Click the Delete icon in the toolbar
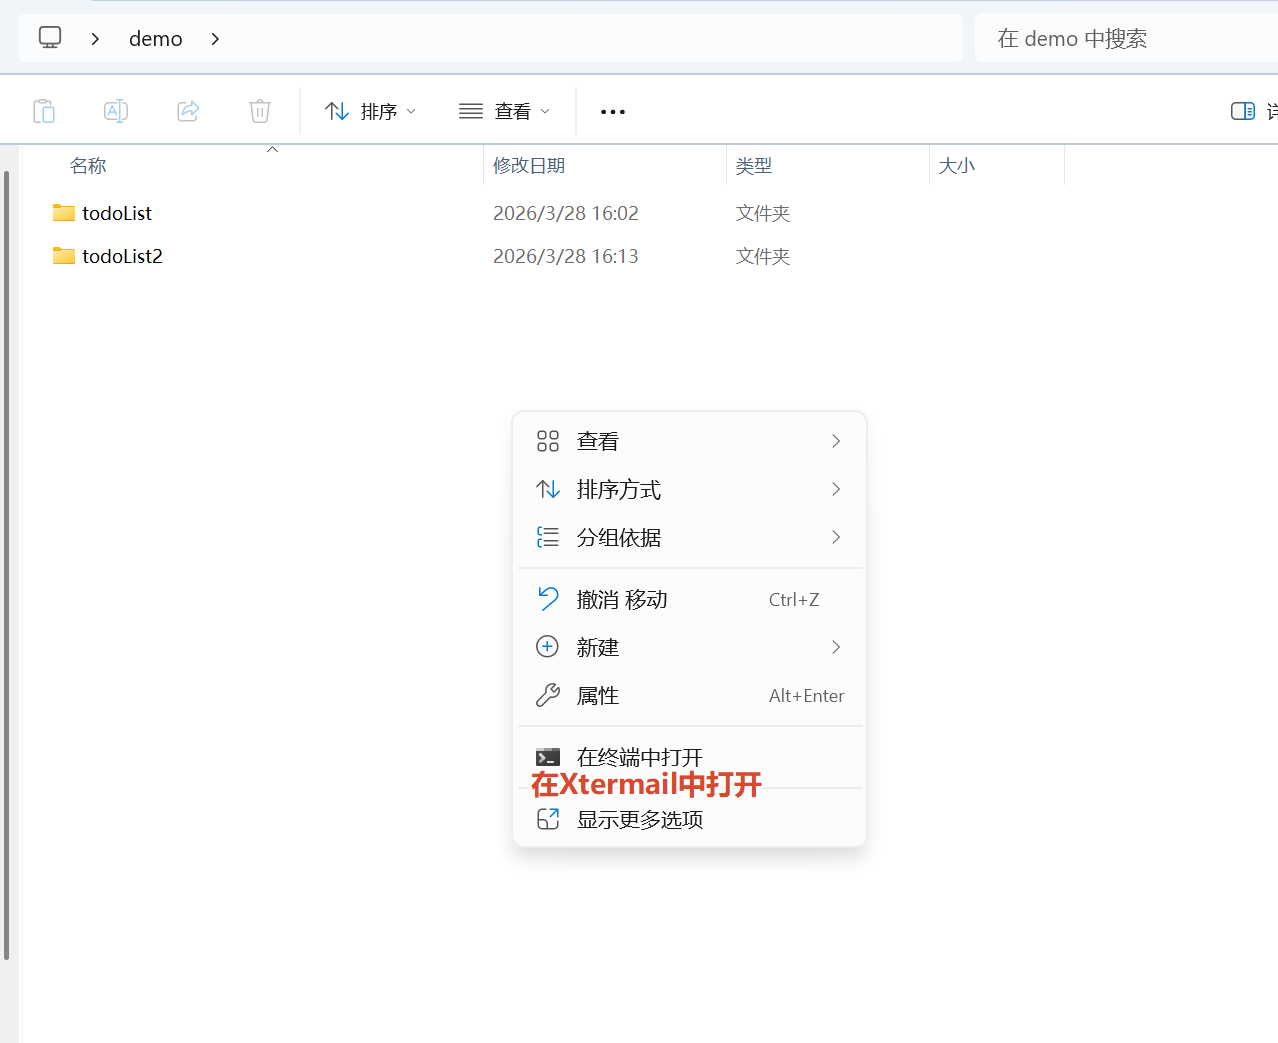1278x1043 pixels. click(x=260, y=111)
